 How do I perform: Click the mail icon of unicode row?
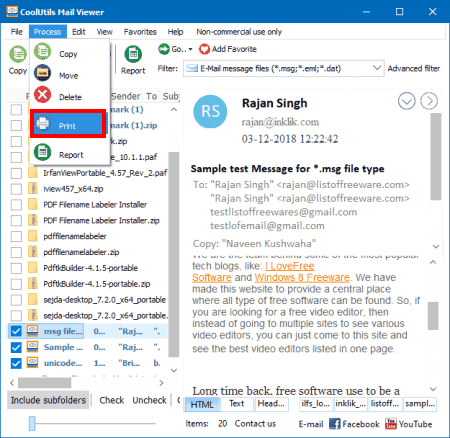pos(32,363)
